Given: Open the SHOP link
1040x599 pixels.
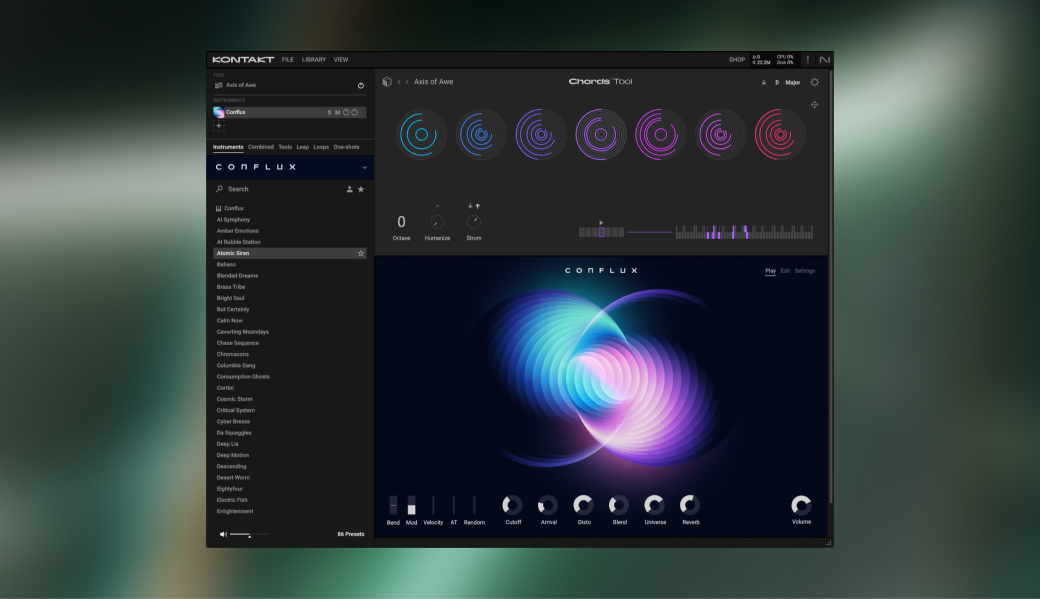Looking at the screenshot, I should [x=737, y=60].
